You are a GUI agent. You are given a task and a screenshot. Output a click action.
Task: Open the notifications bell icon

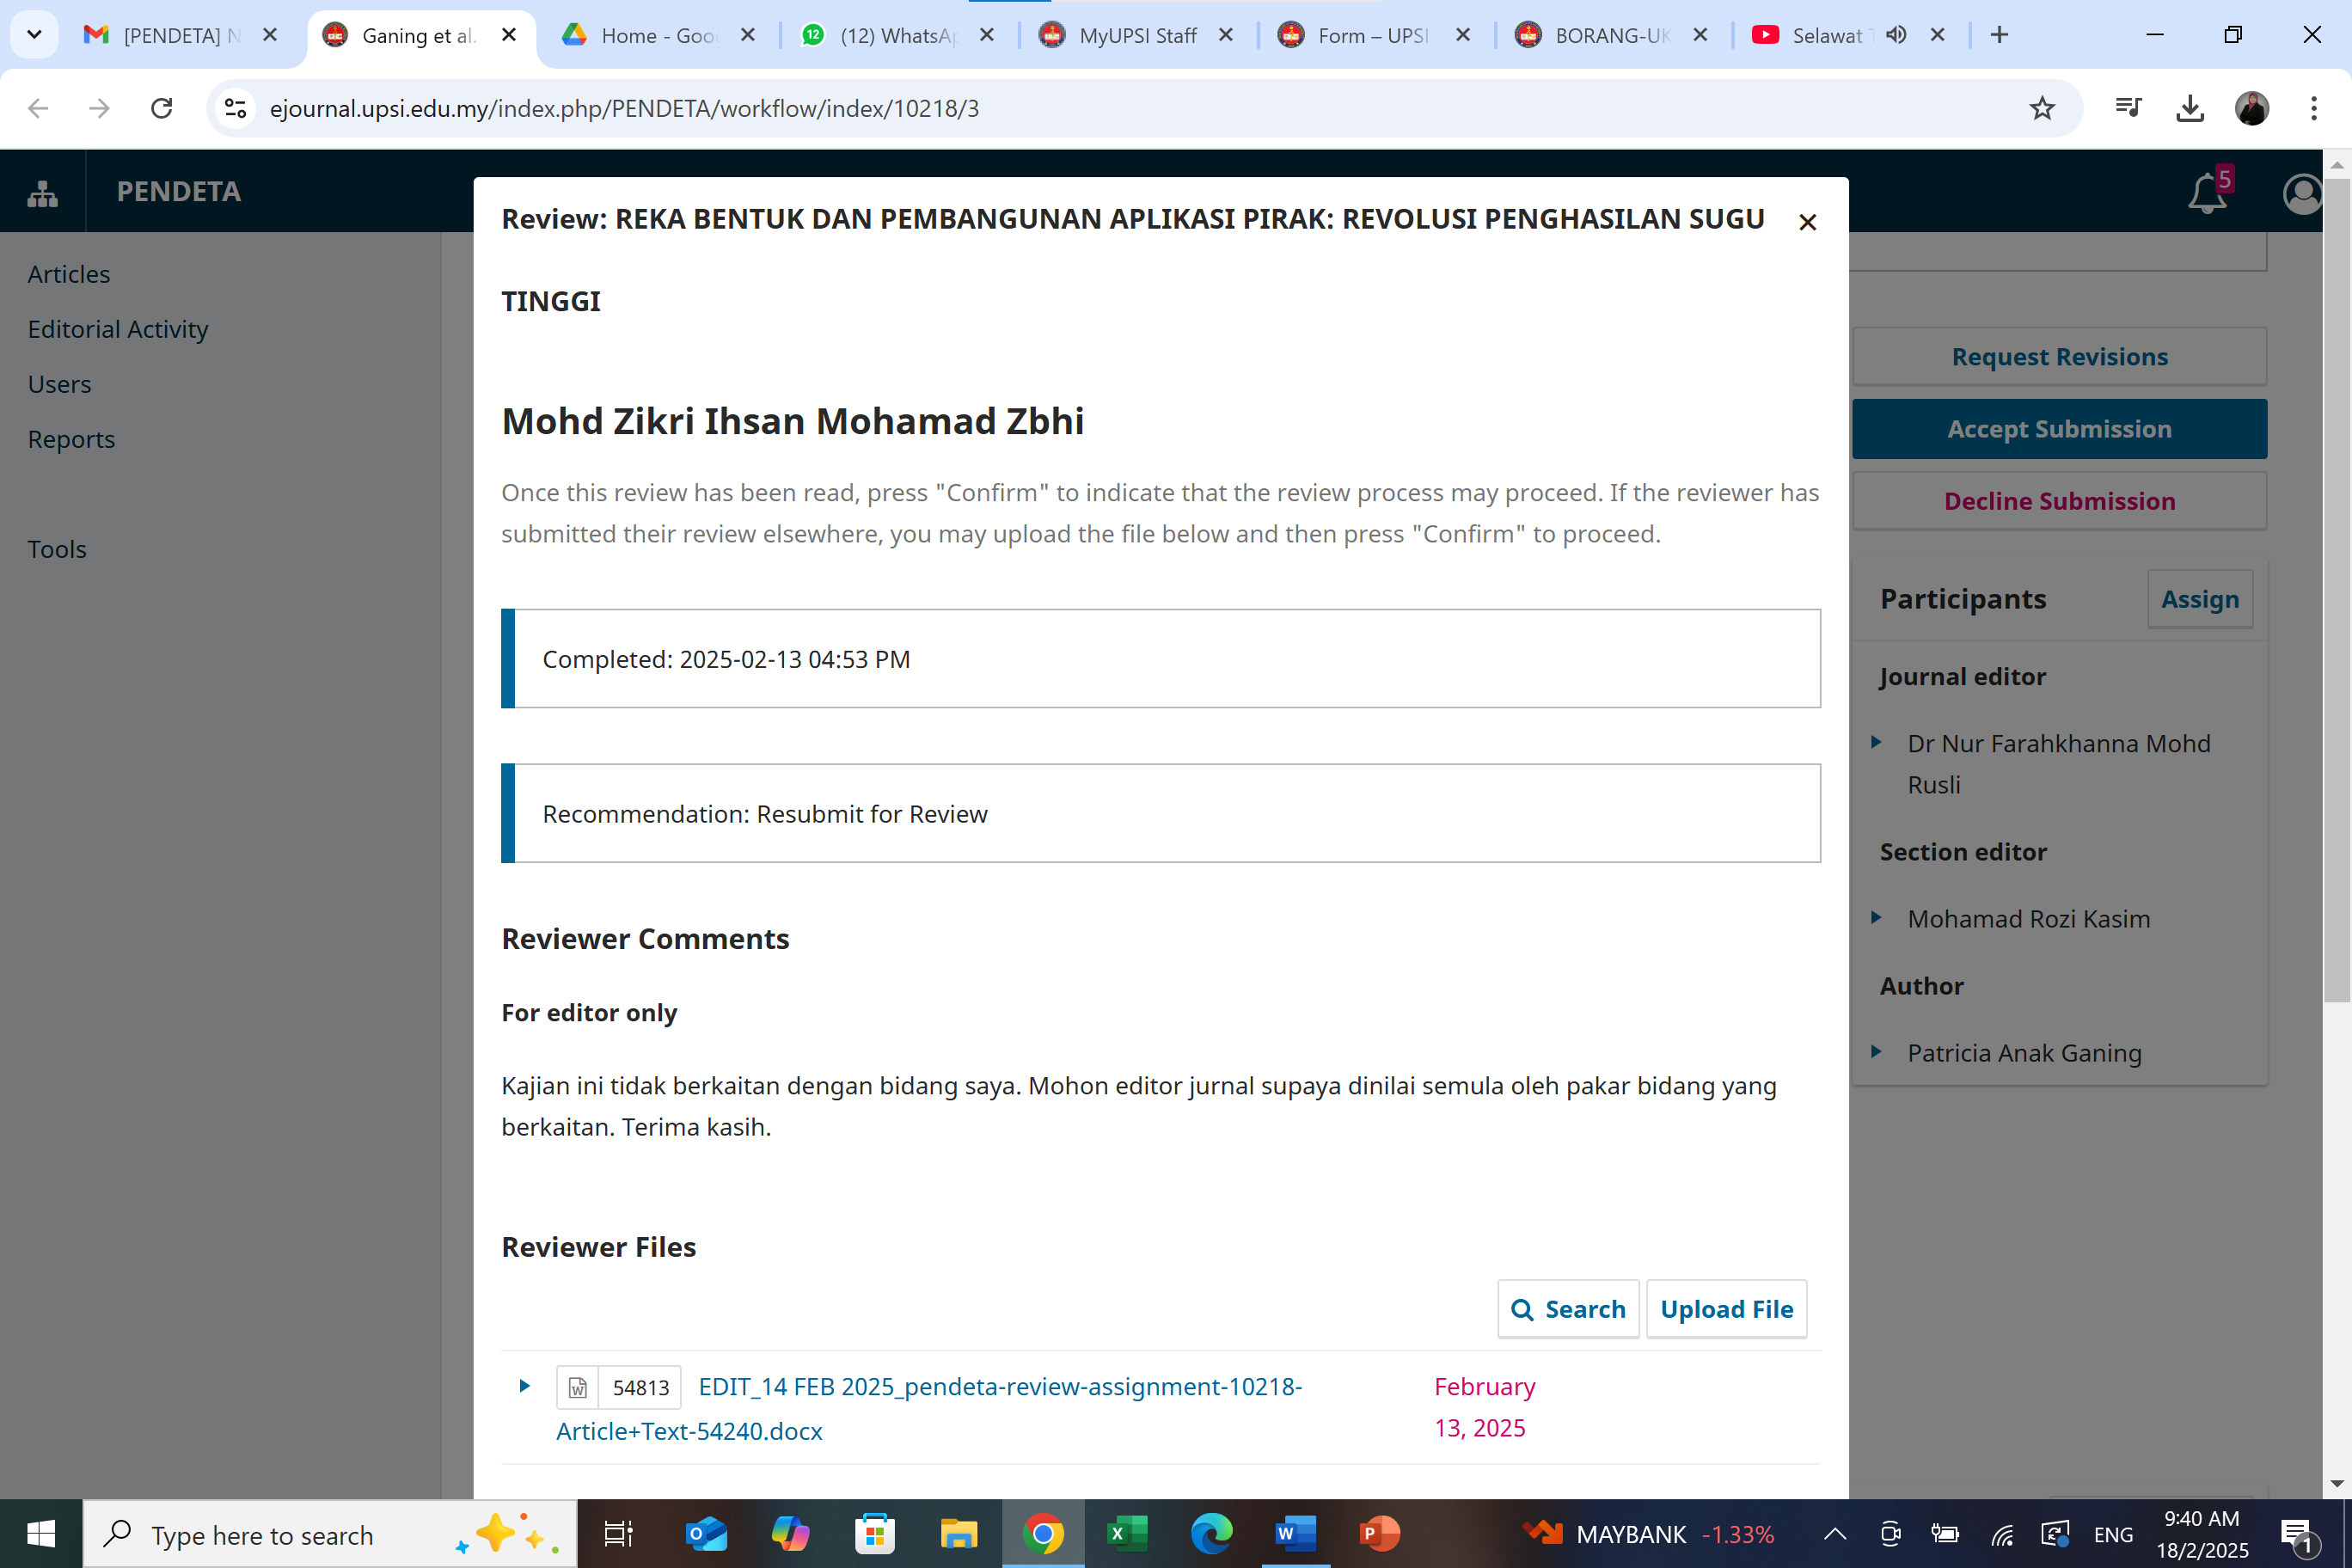tap(2207, 192)
